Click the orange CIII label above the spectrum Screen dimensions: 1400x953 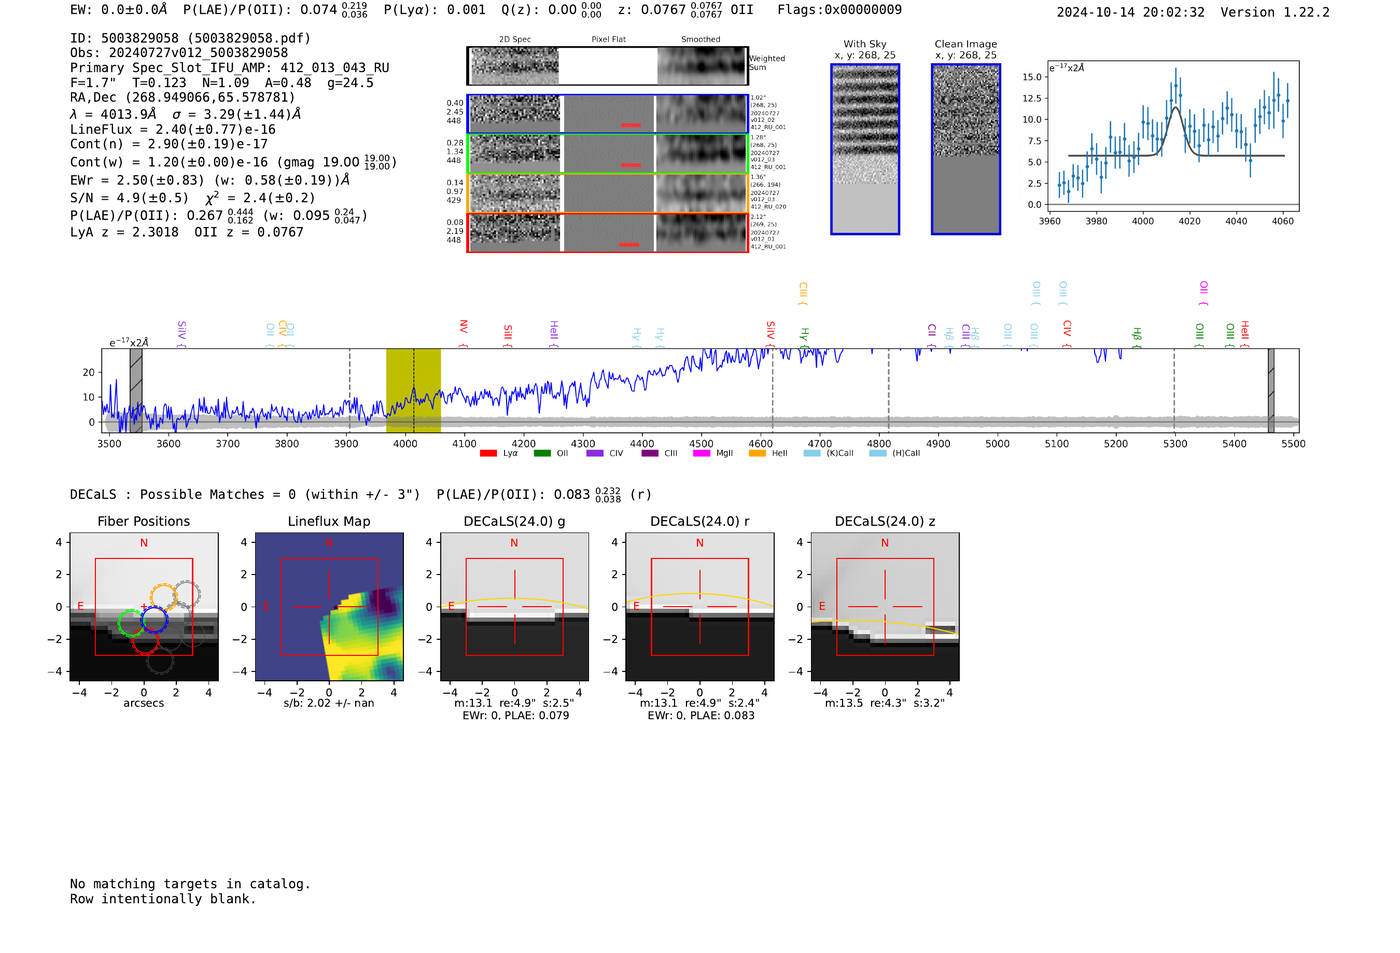[x=802, y=292]
